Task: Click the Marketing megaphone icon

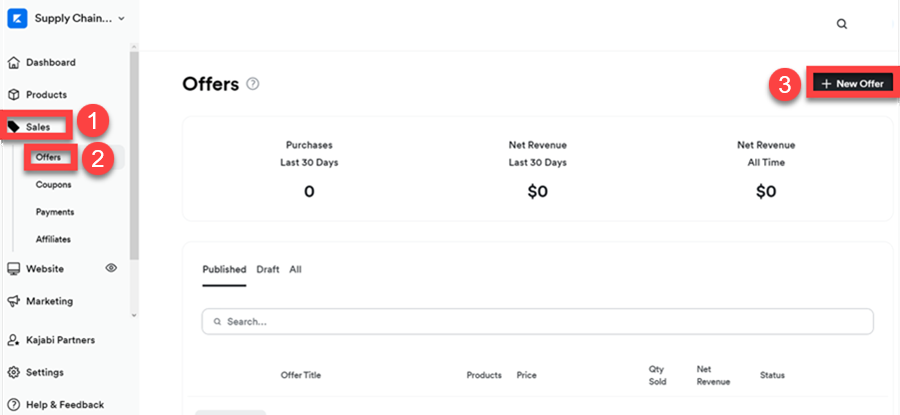Action: click(x=14, y=301)
